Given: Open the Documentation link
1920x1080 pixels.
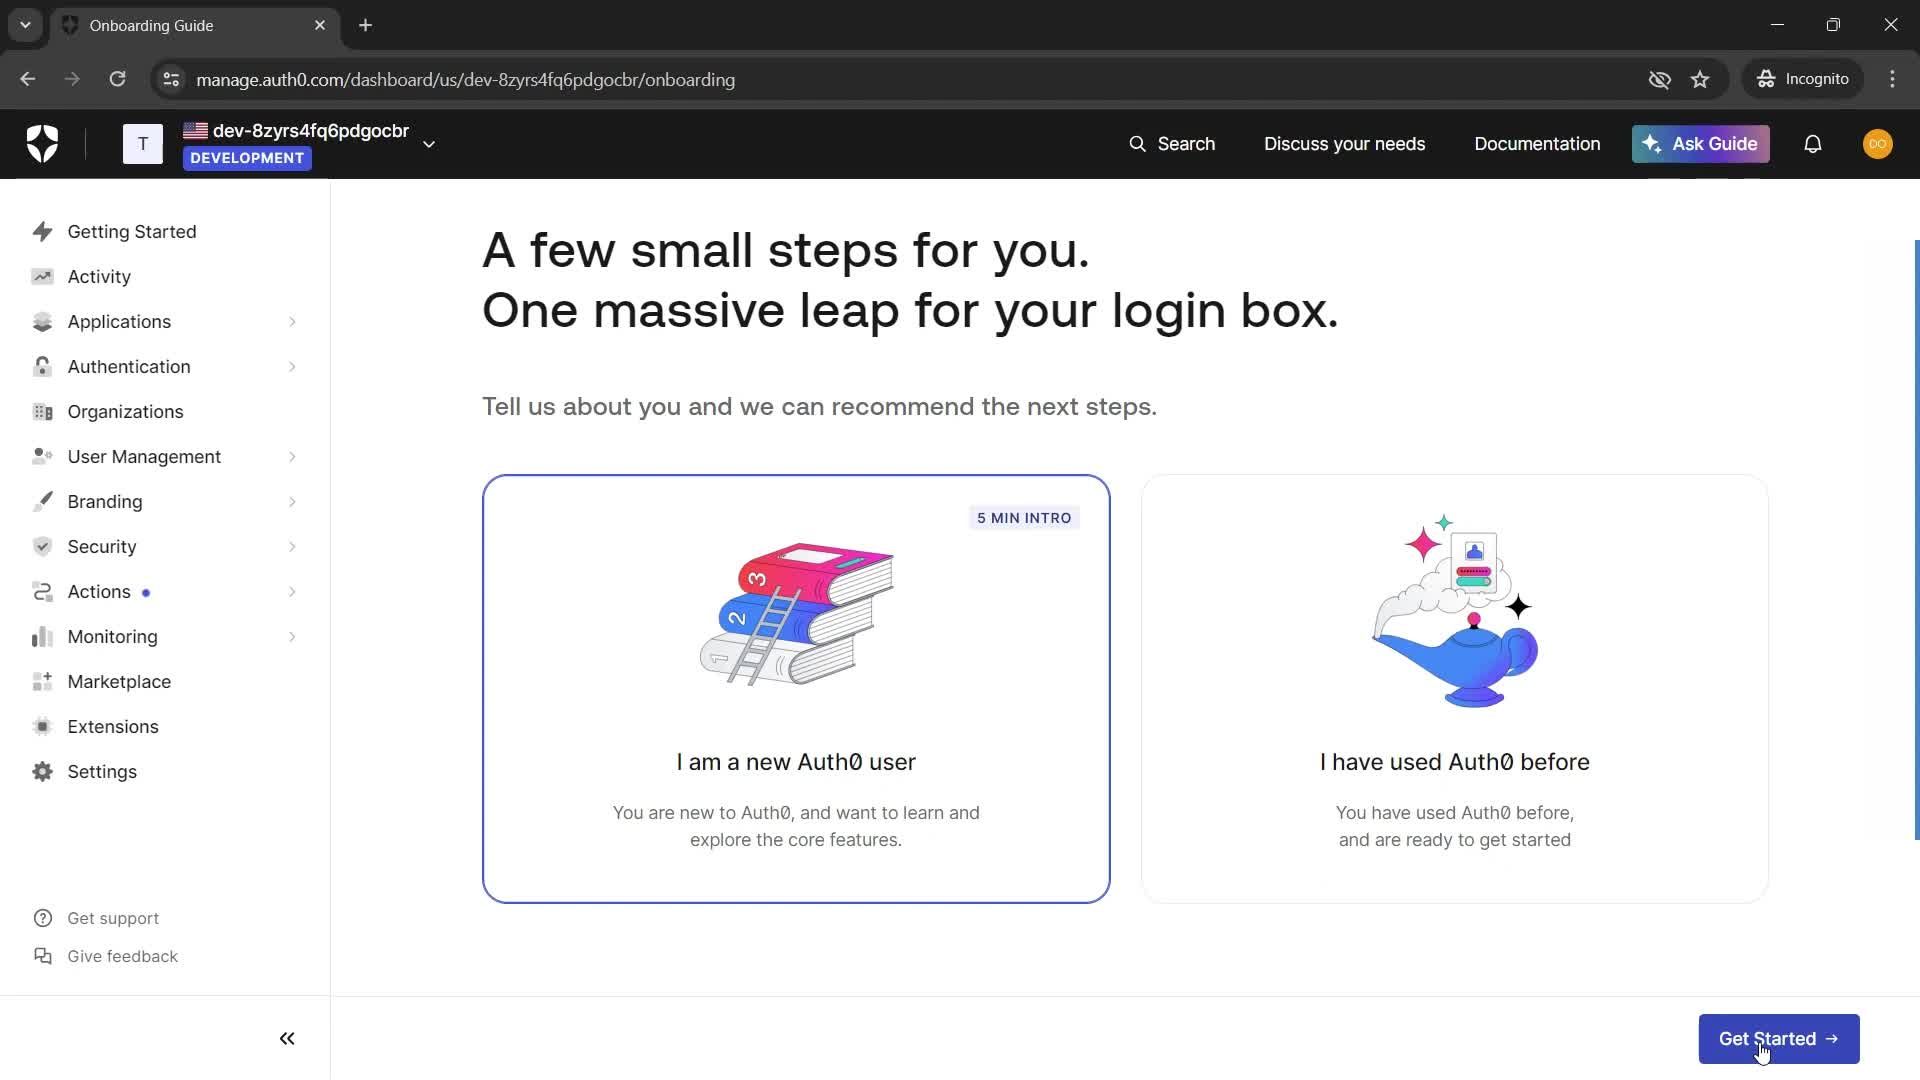Looking at the screenshot, I should point(1537,144).
